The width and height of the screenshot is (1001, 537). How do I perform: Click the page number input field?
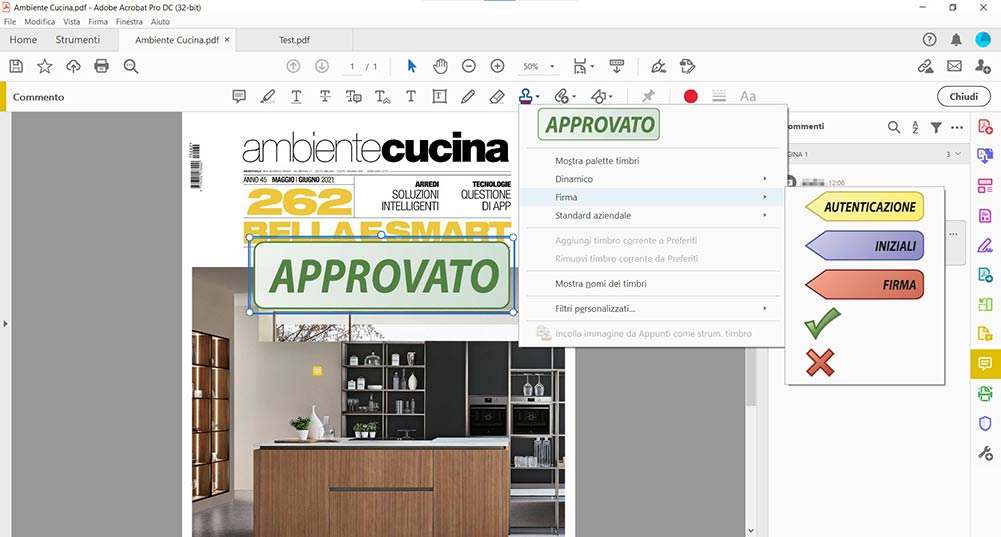pos(353,66)
